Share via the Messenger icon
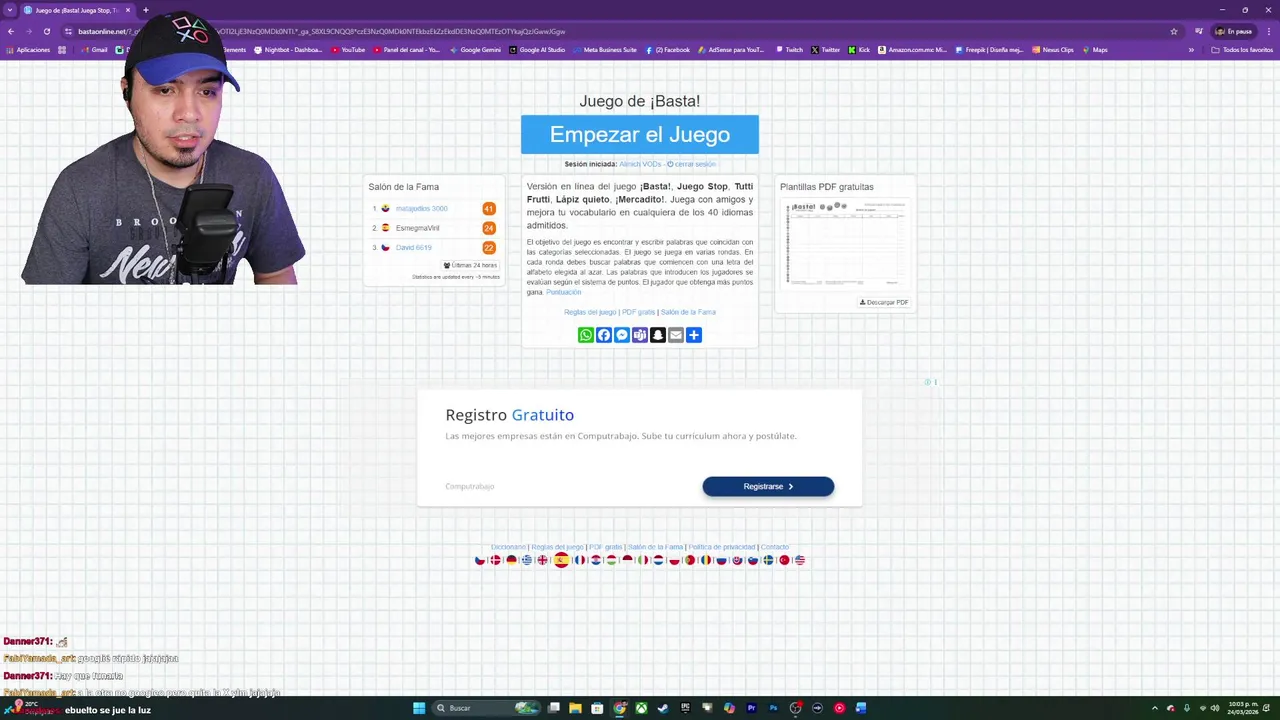 point(622,335)
